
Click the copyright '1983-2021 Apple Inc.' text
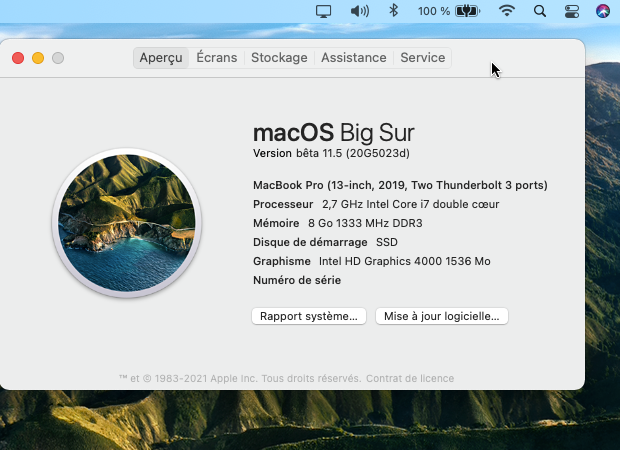206,378
